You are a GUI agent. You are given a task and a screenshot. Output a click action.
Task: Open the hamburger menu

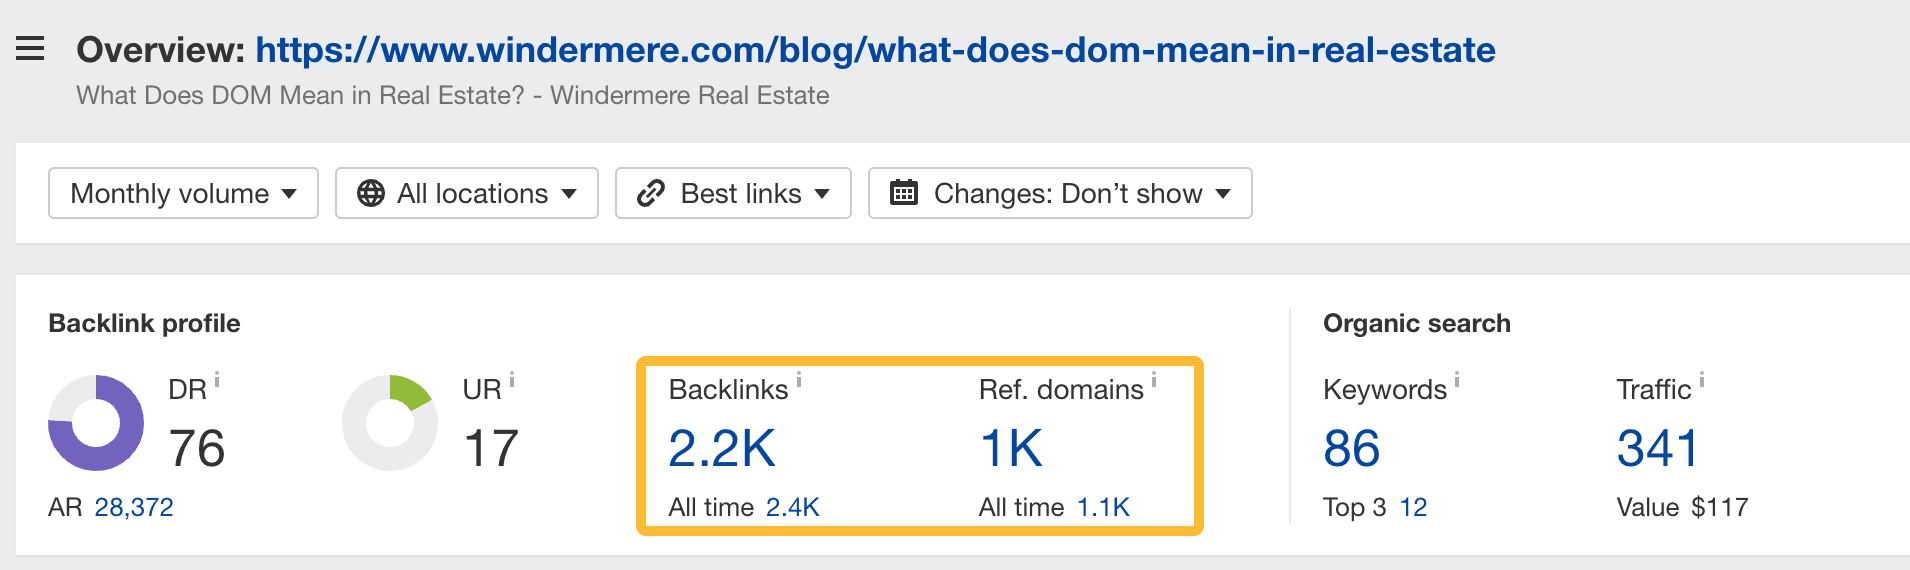30,48
